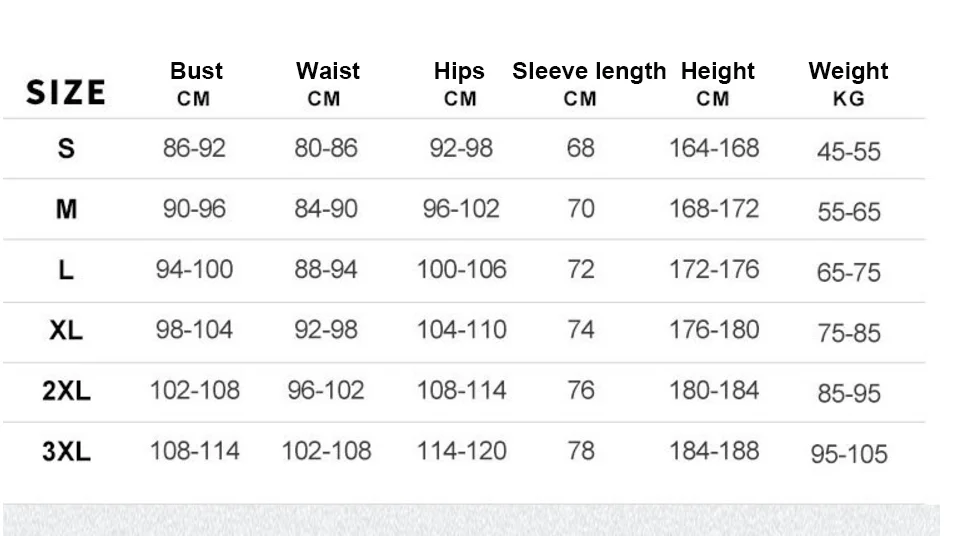
Task: Select the Height CM column header
Action: [x=717, y=83]
